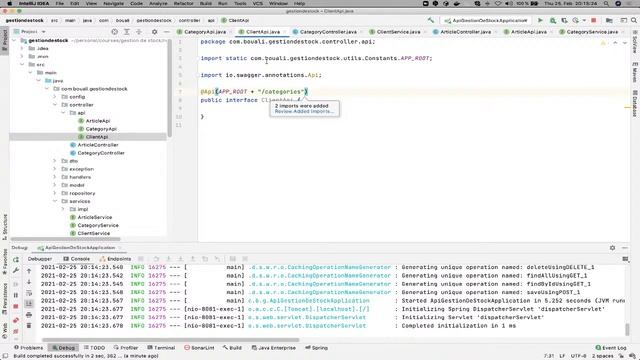
Task: Collapse the controller package
Action: coord(55,105)
